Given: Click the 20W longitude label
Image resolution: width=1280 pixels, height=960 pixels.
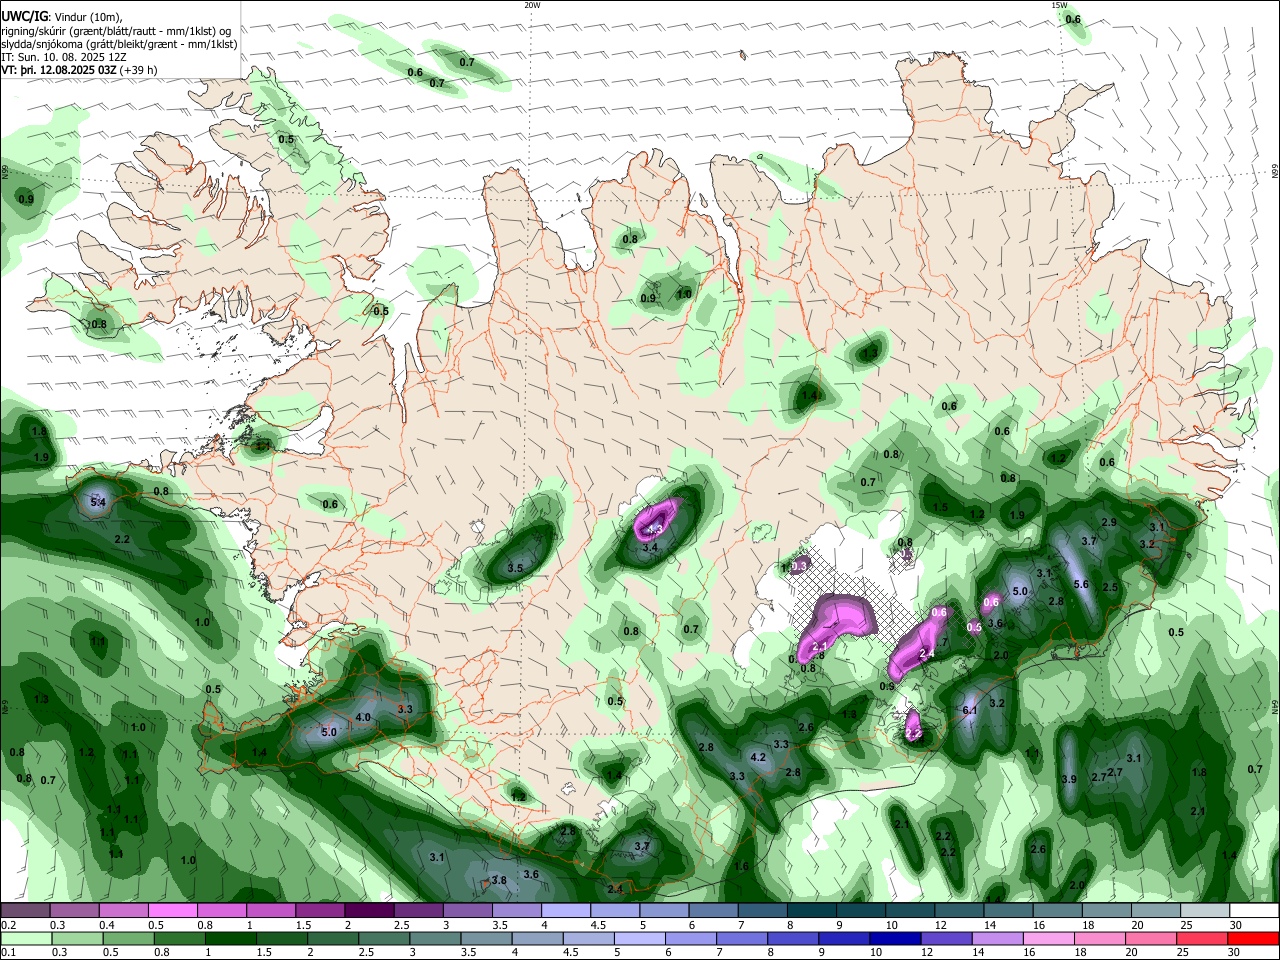Looking at the screenshot, I should (x=533, y=5).
